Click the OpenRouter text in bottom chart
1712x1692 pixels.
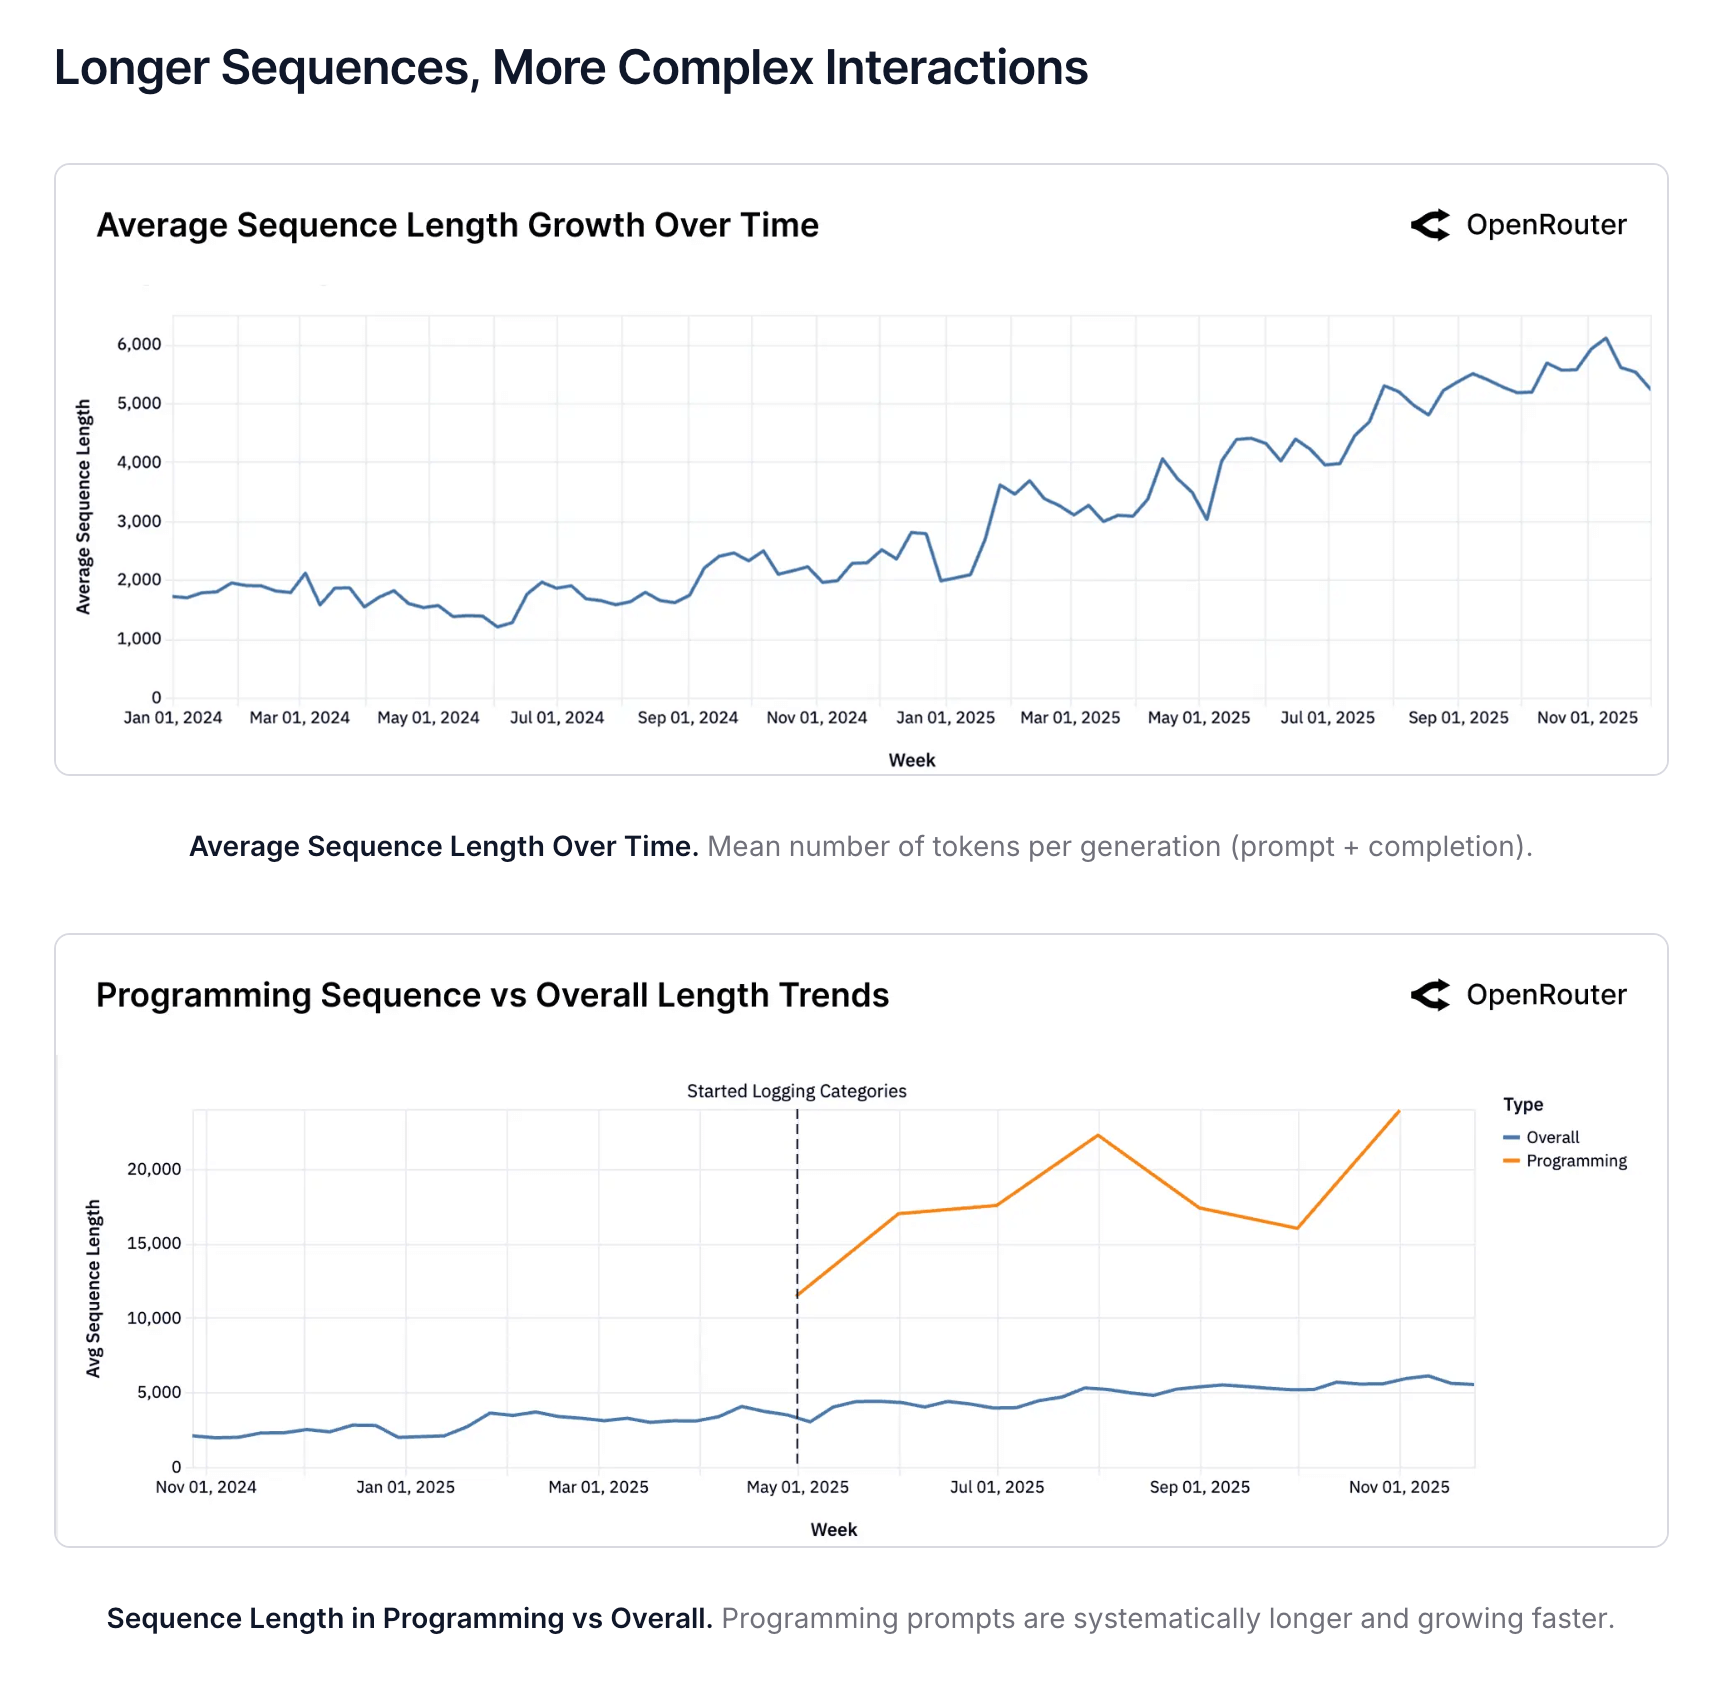1546,995
